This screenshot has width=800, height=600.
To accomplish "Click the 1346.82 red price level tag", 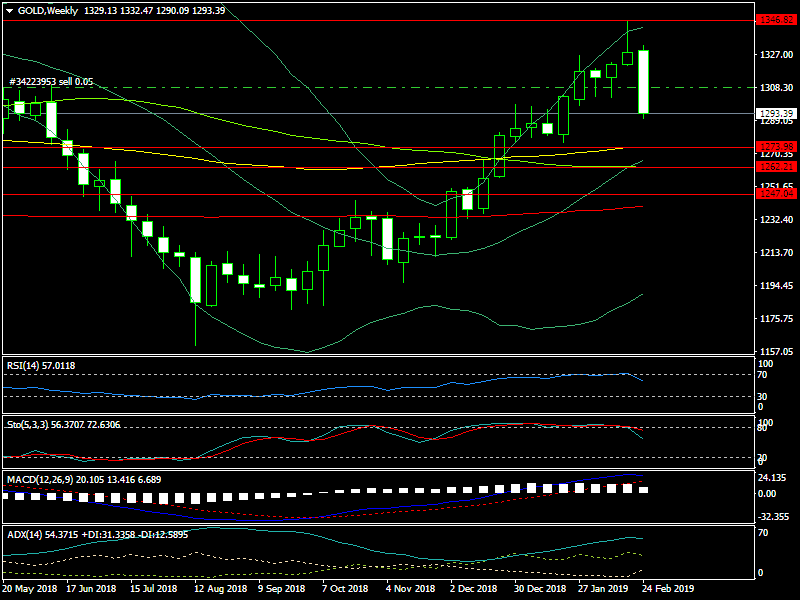I will [777, 20].
